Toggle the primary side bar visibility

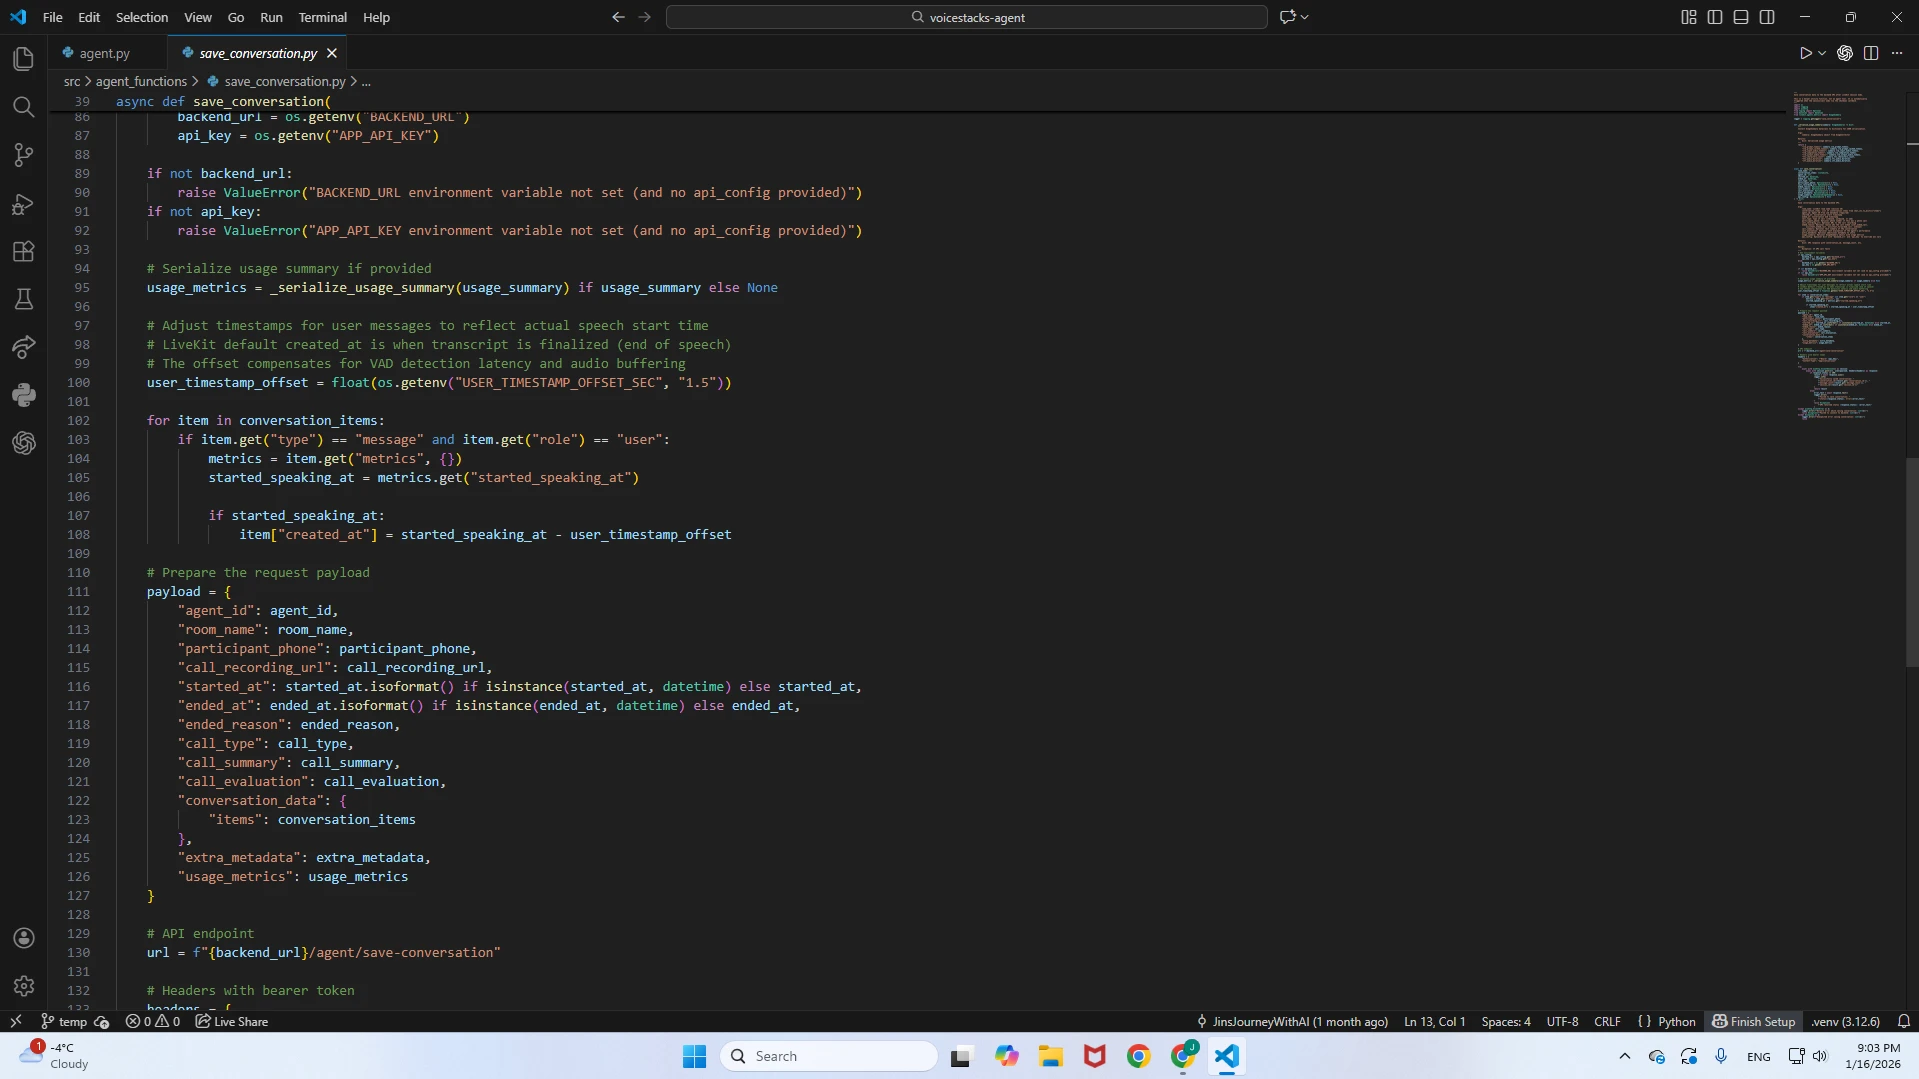coord(1715,17)
